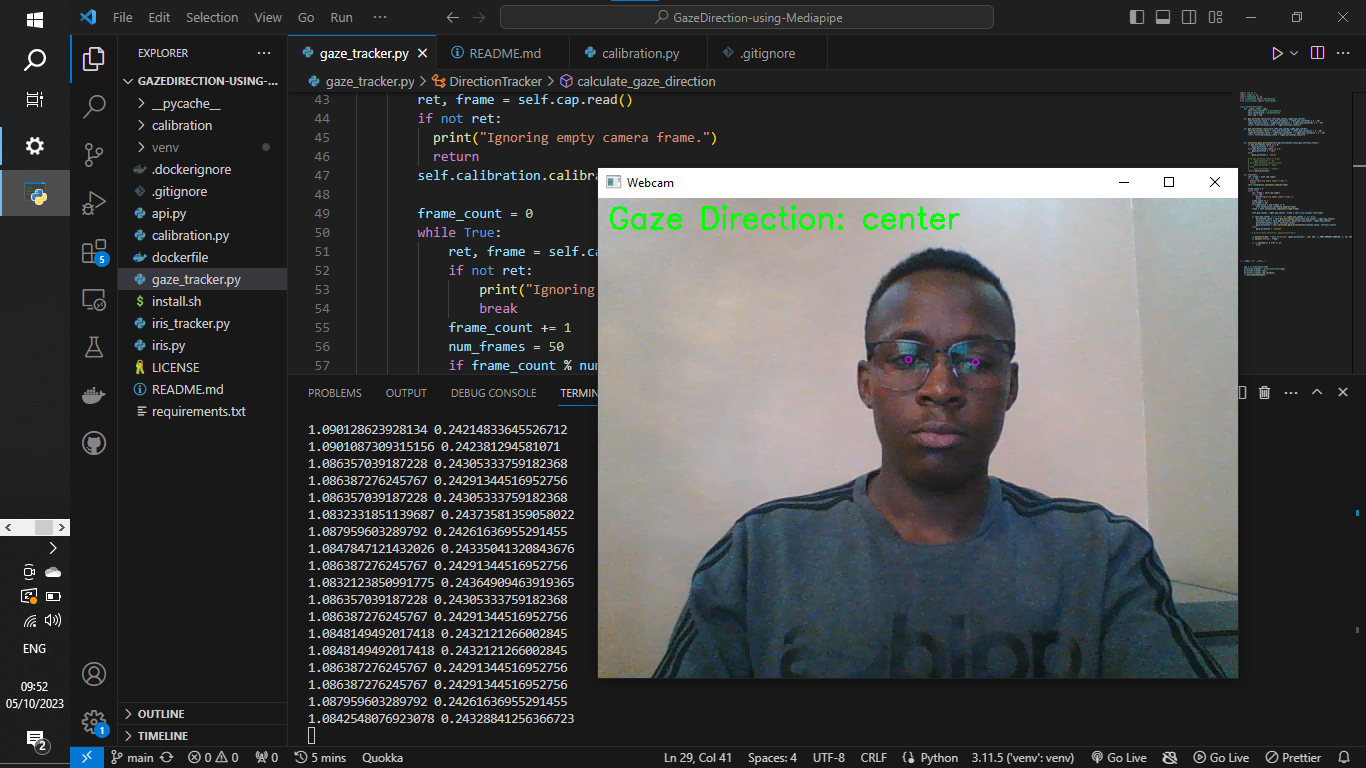The height and width of the screenshot is (768, 1366).
Task: Open the Run and Debug view
Action: click(x=93, y=203)
